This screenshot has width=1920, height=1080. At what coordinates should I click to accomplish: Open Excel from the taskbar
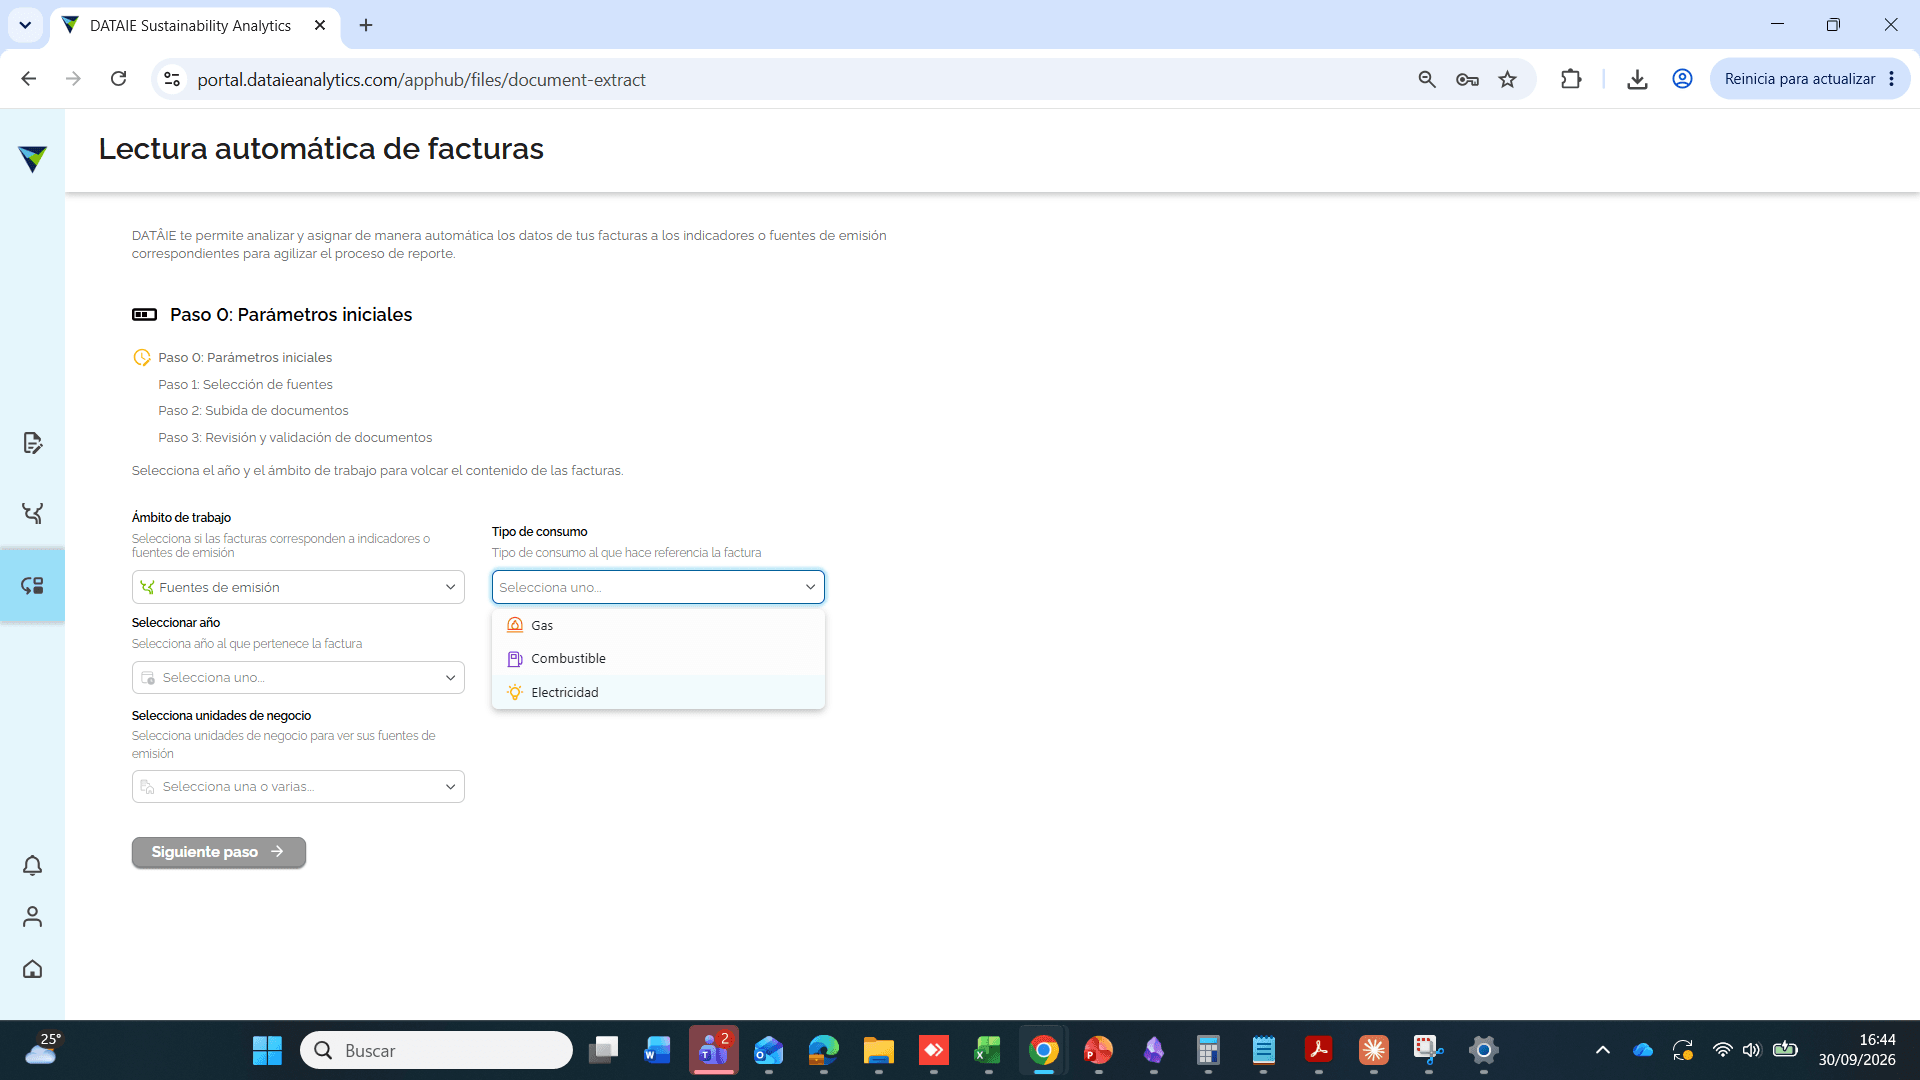pos(988,1050)
